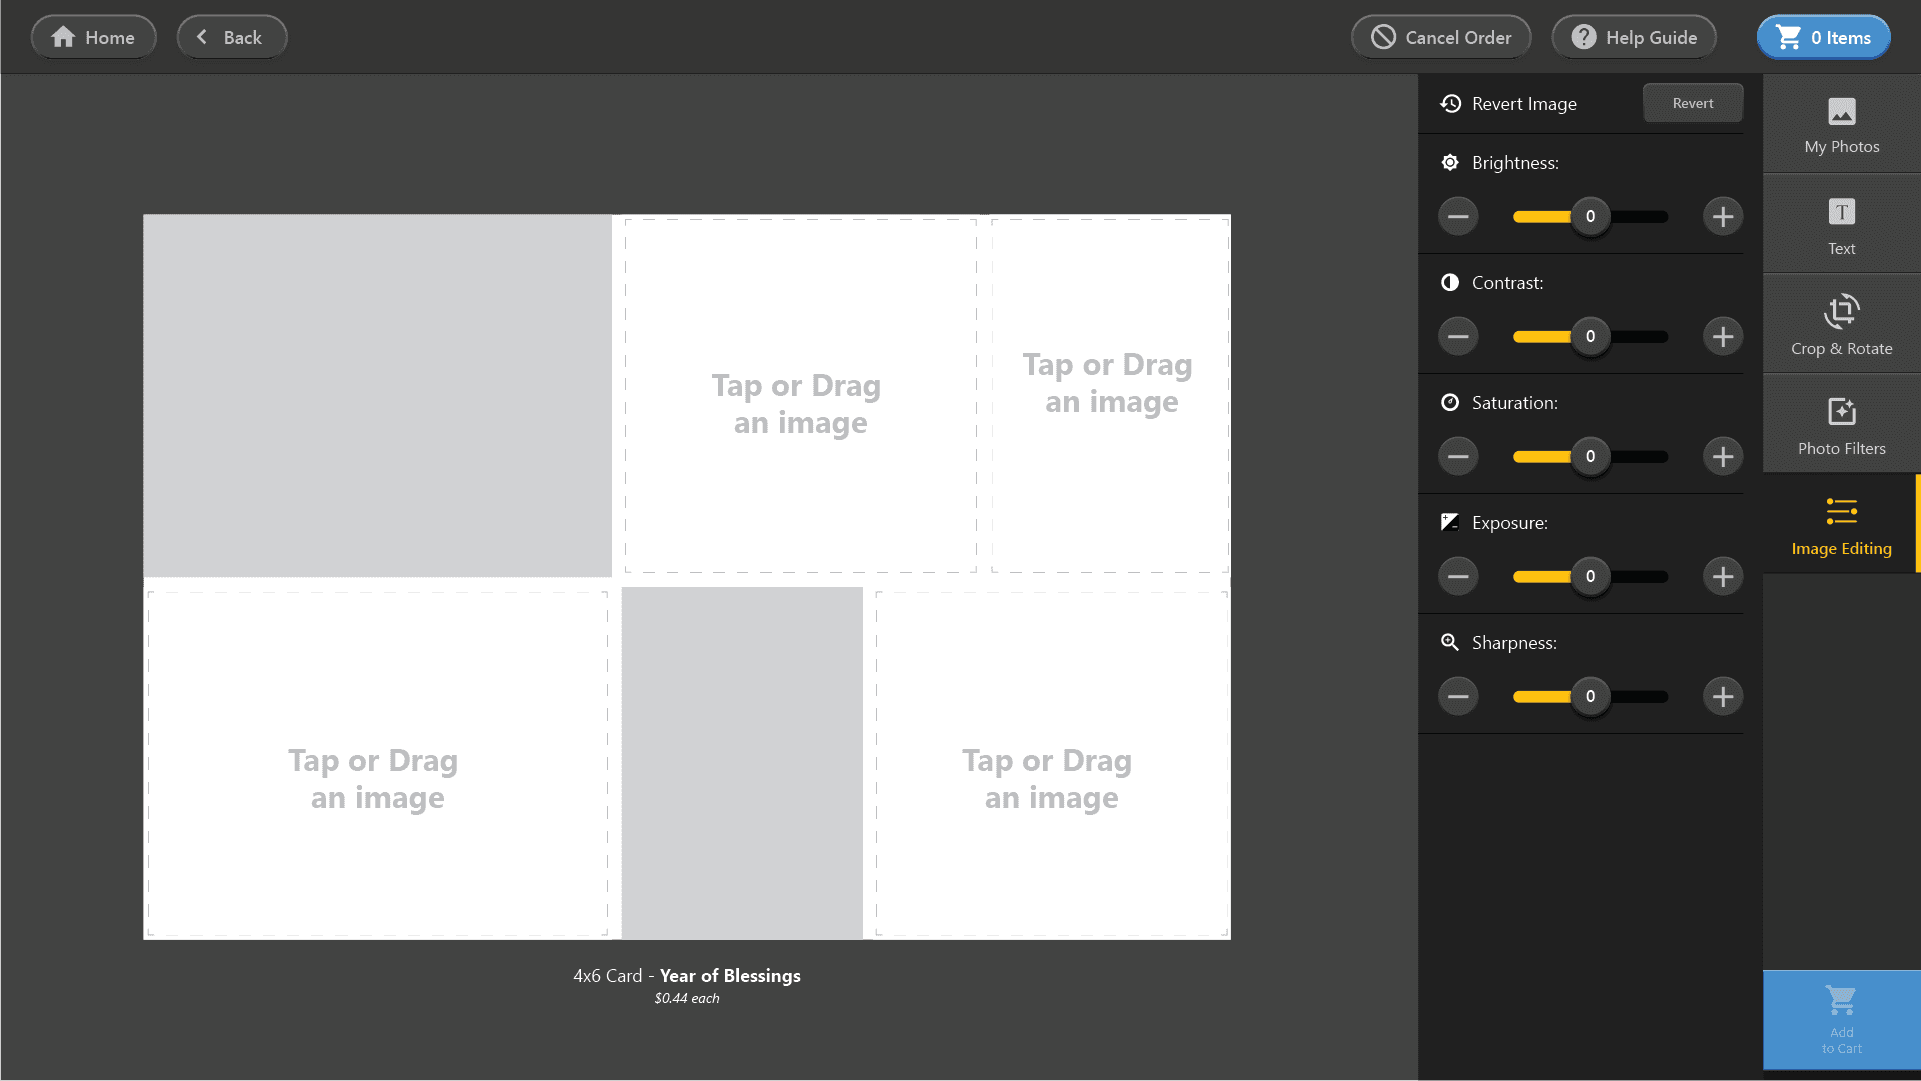Click the Add to Cart button
The height and width of the screenshot is (1081, 1921).
(1841, 1019)
